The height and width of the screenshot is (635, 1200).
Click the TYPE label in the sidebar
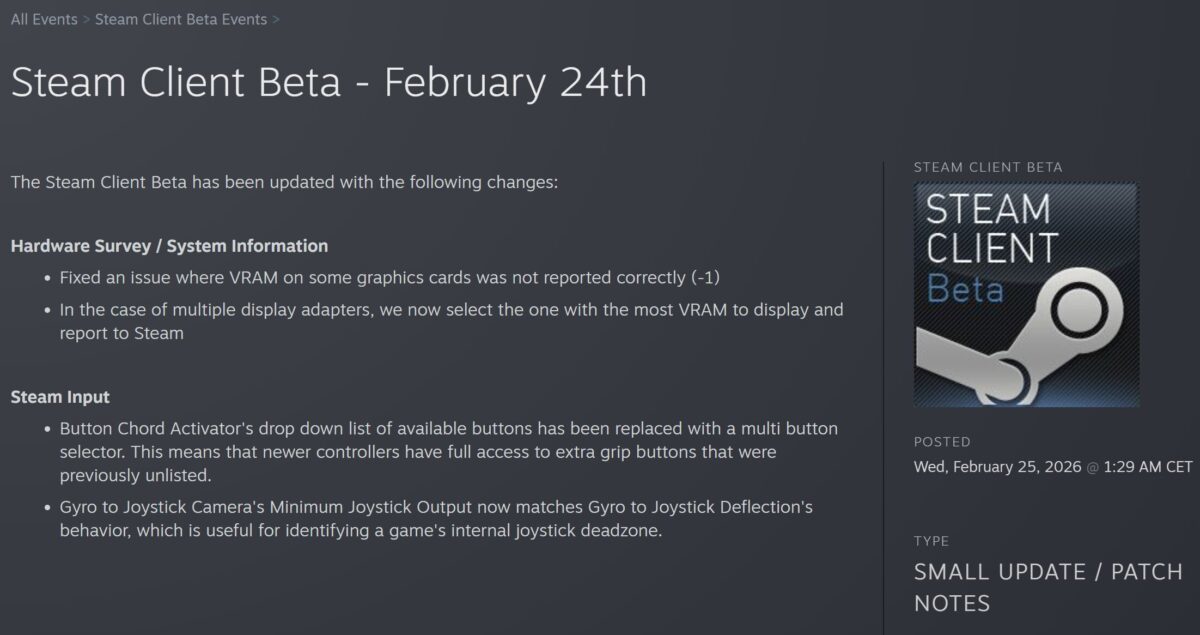931,541
